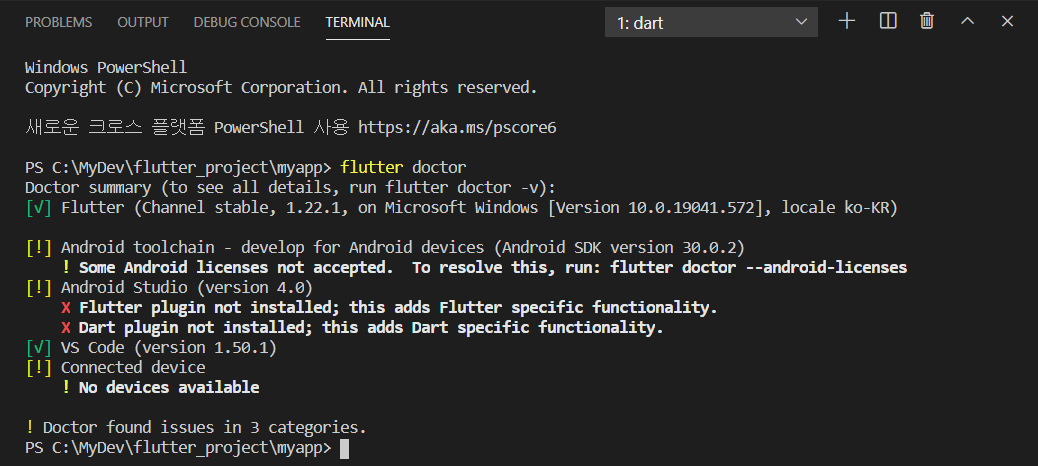Open the https://aka.ms/pscore6 link
This screenshot has width=1038, height=466.
click(x=457, y=128)
